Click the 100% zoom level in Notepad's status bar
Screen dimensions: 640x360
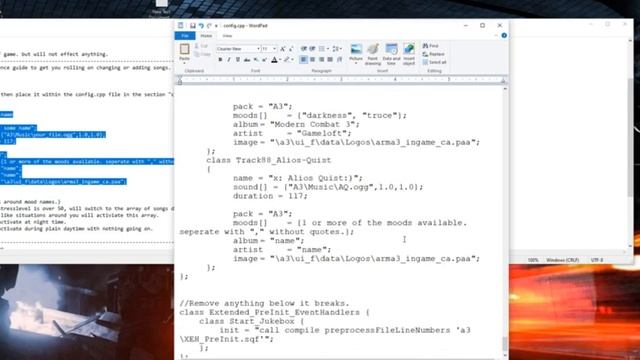pyautogui.click(x=533, y=260)
